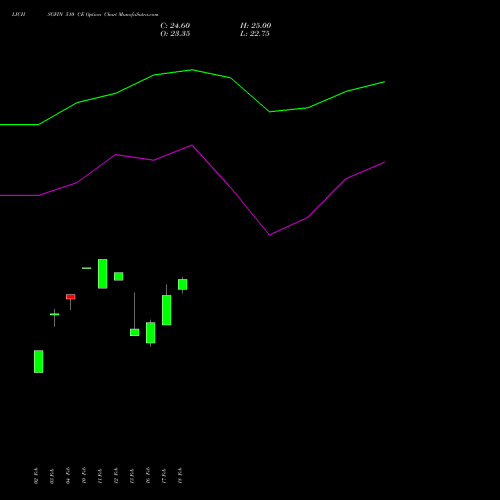Click the 18 Feb date label
Viewport: 500px width, 500px height.
[180, 475]
